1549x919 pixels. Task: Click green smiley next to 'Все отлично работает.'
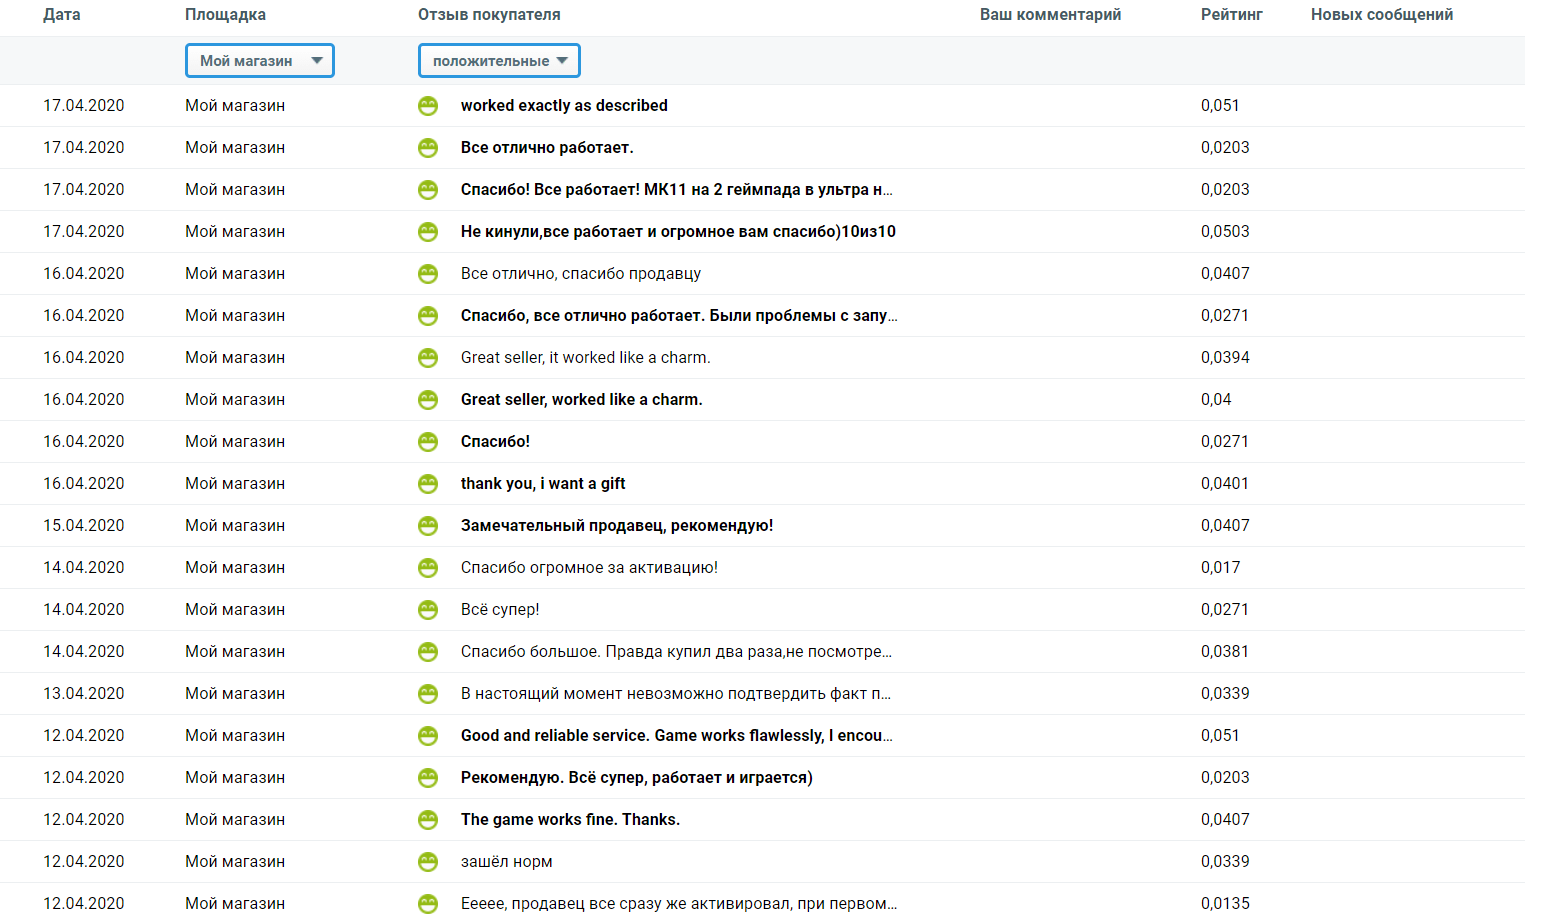tap(428, 148)
